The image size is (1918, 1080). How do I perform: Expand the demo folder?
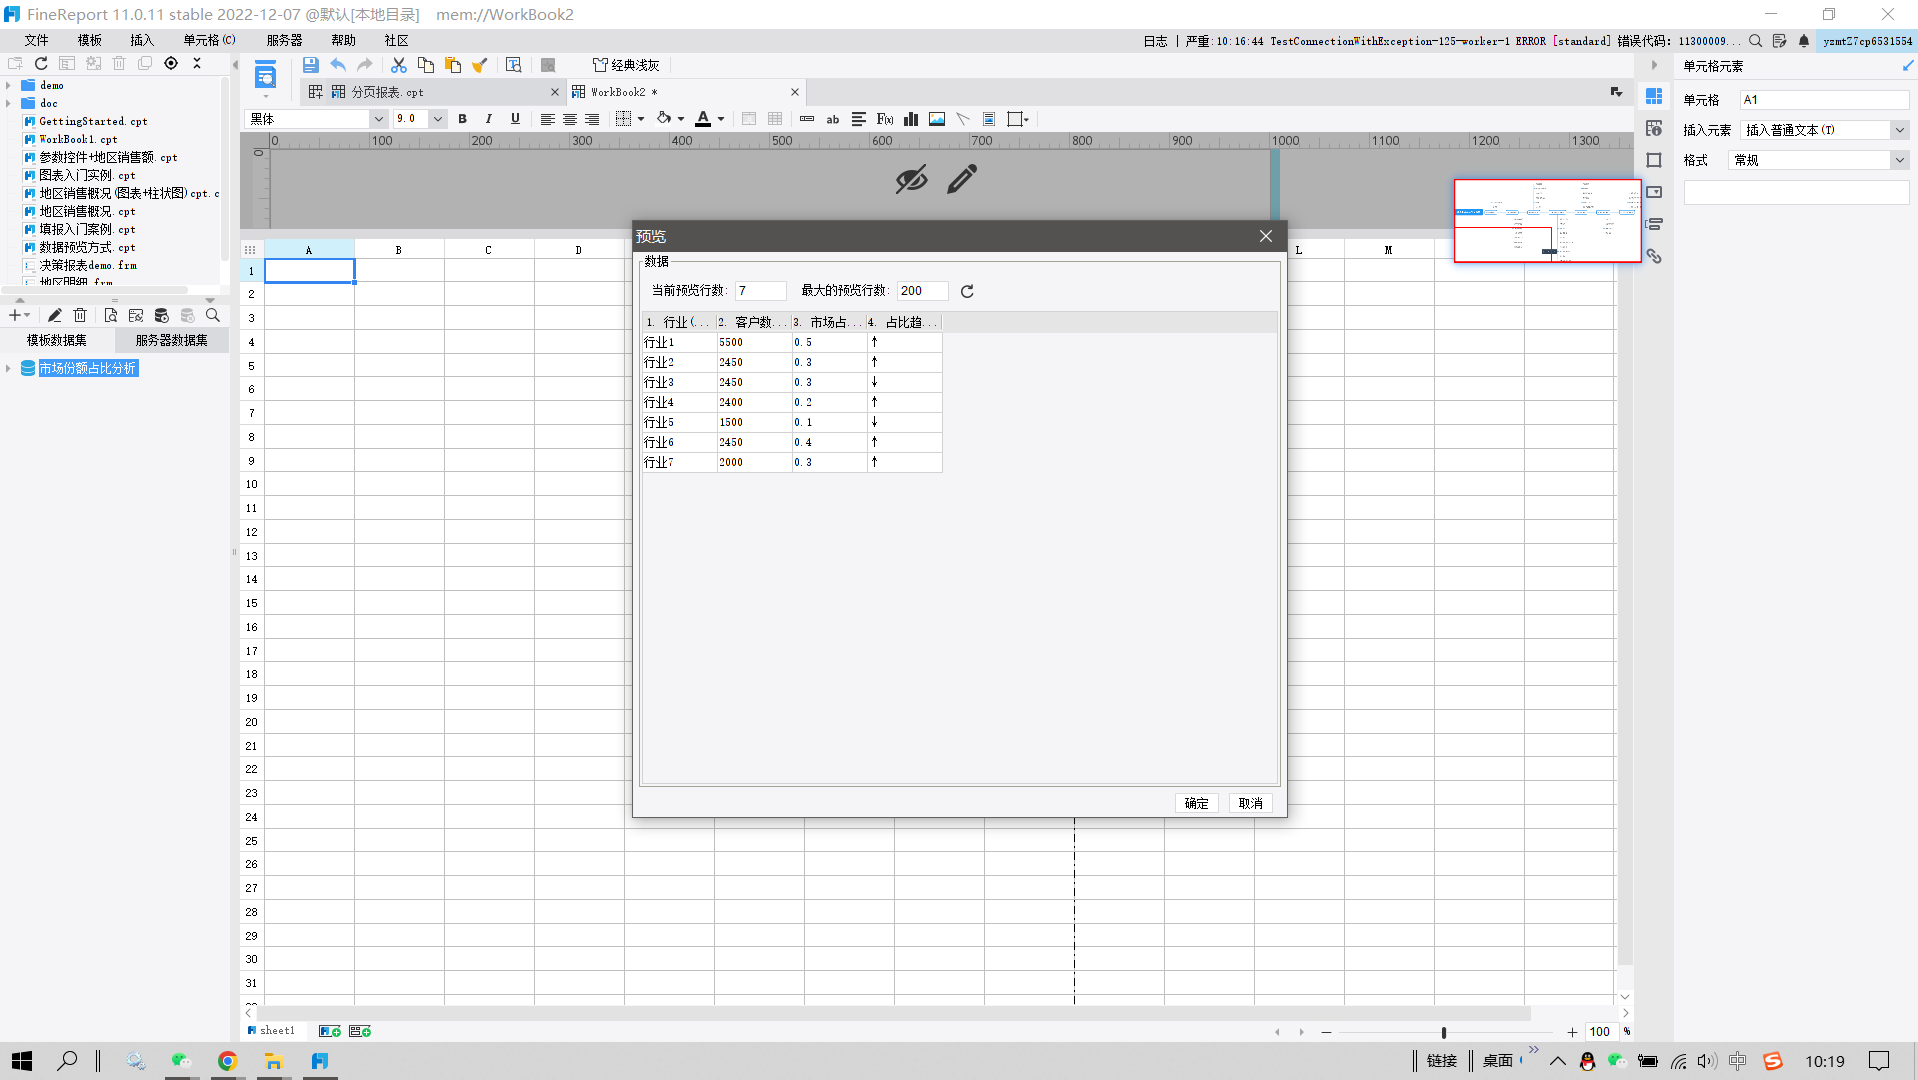click(8, 86)
